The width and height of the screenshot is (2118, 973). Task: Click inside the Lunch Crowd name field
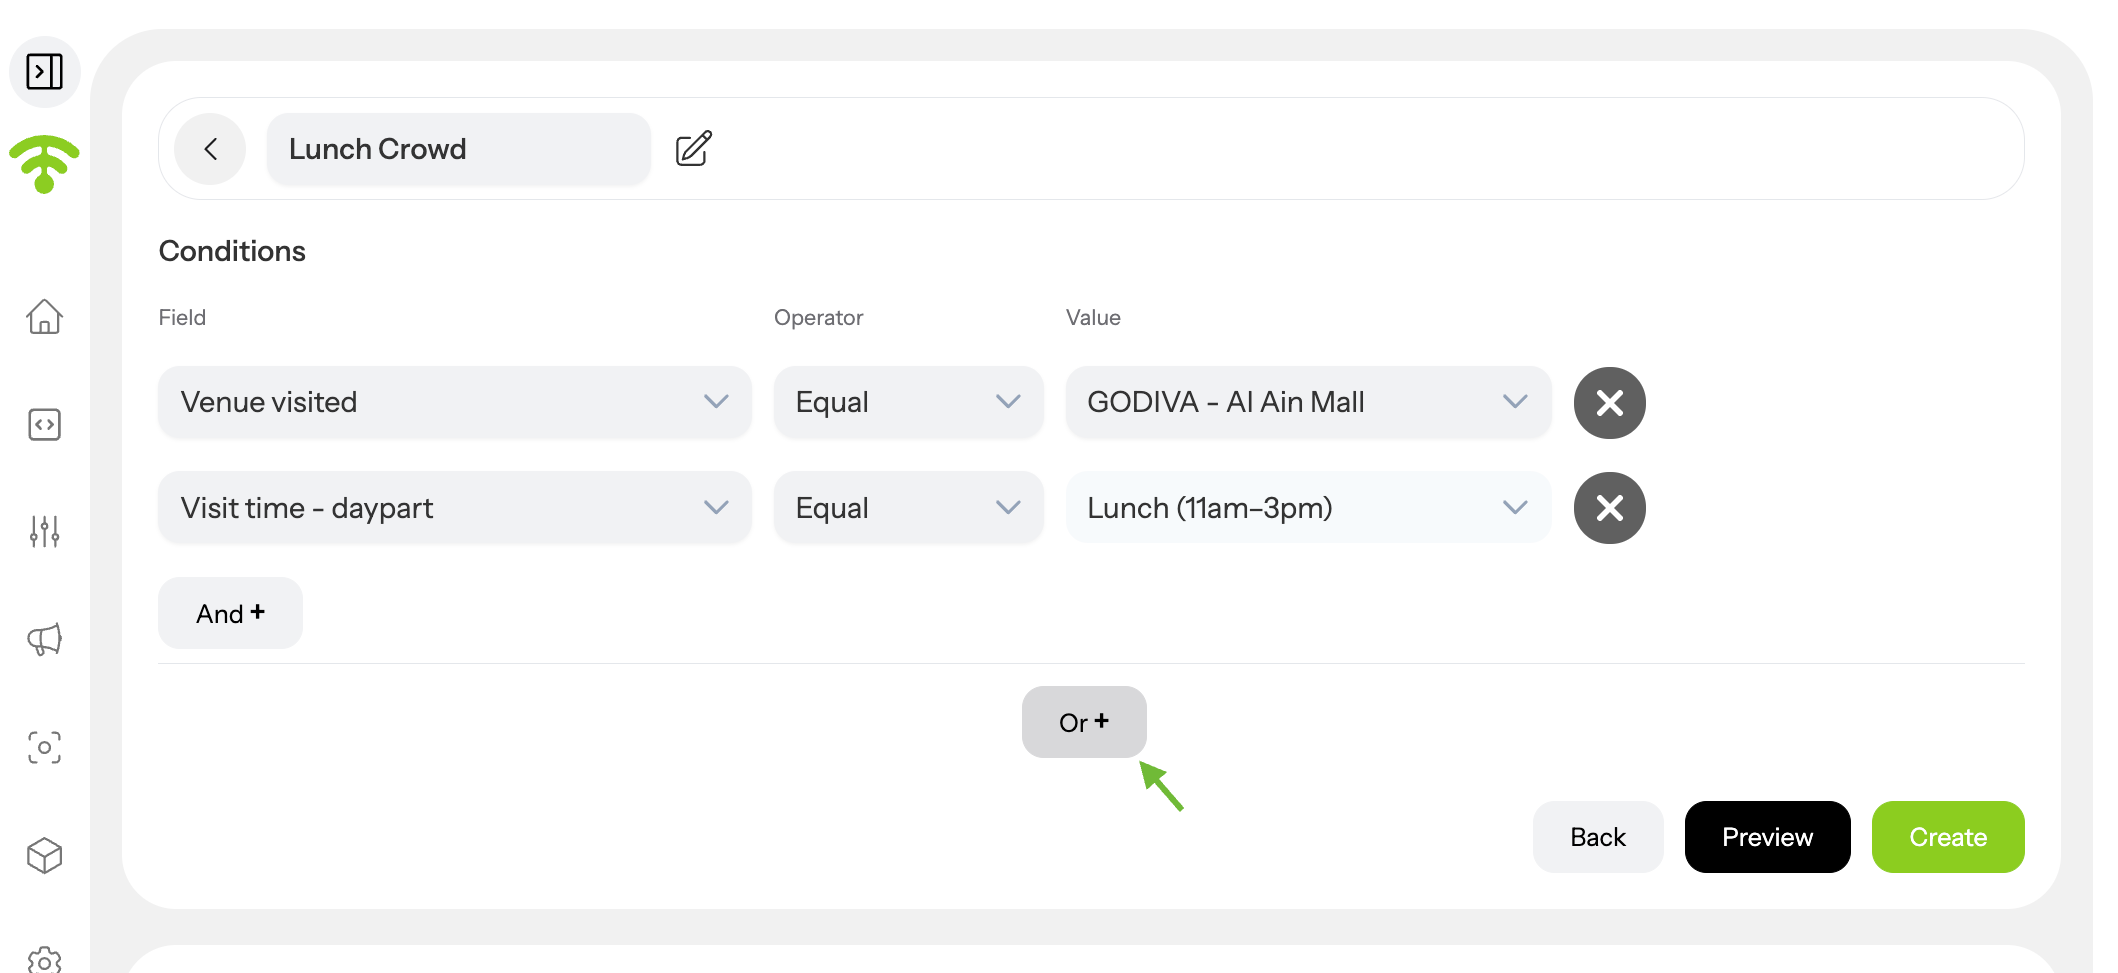click(x=459, y=149)
